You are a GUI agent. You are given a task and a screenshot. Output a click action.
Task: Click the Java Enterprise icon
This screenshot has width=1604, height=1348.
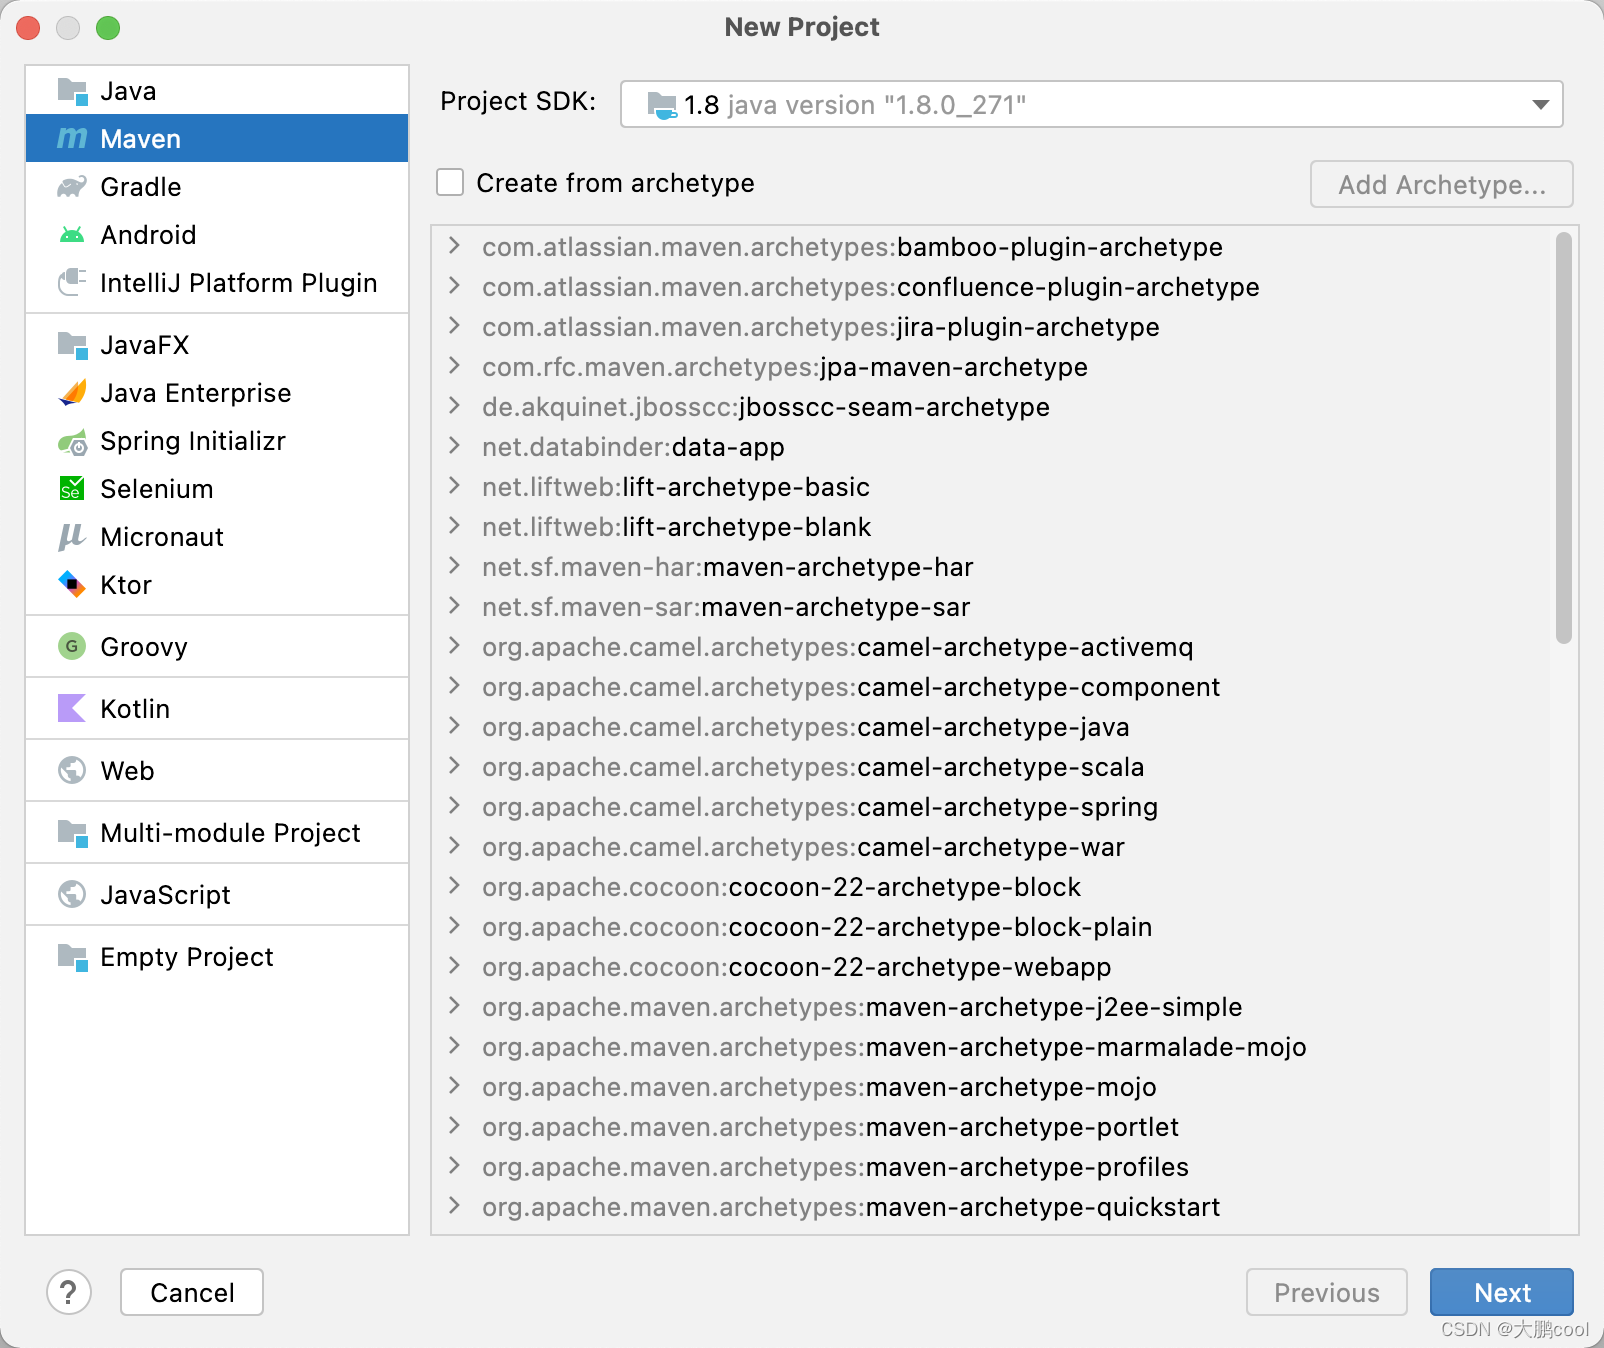tap(72, 393)
